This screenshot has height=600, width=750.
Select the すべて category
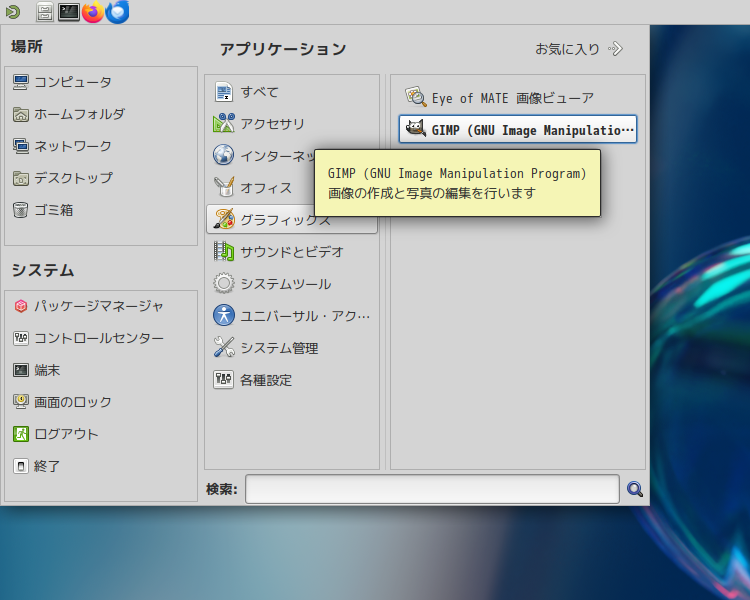pyautogui.click(x=292, y=92)
